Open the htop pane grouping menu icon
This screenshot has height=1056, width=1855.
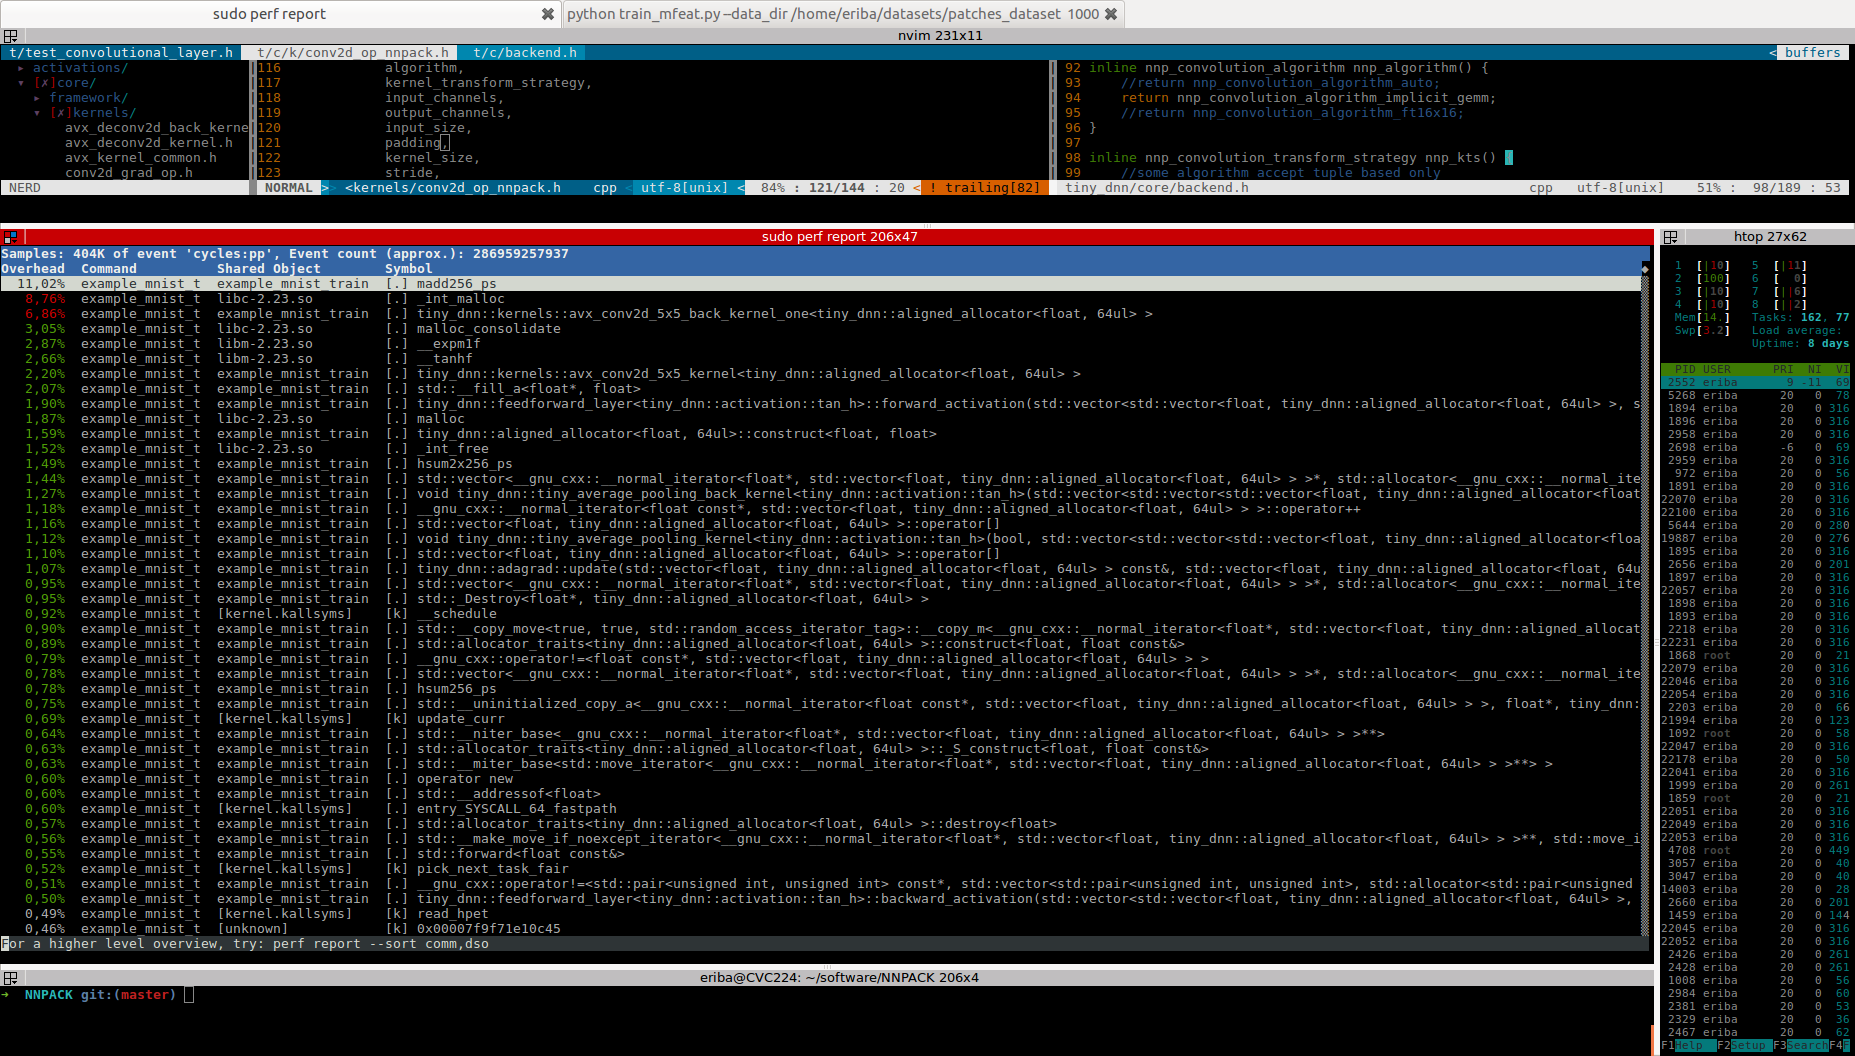tap(1670, 237)
